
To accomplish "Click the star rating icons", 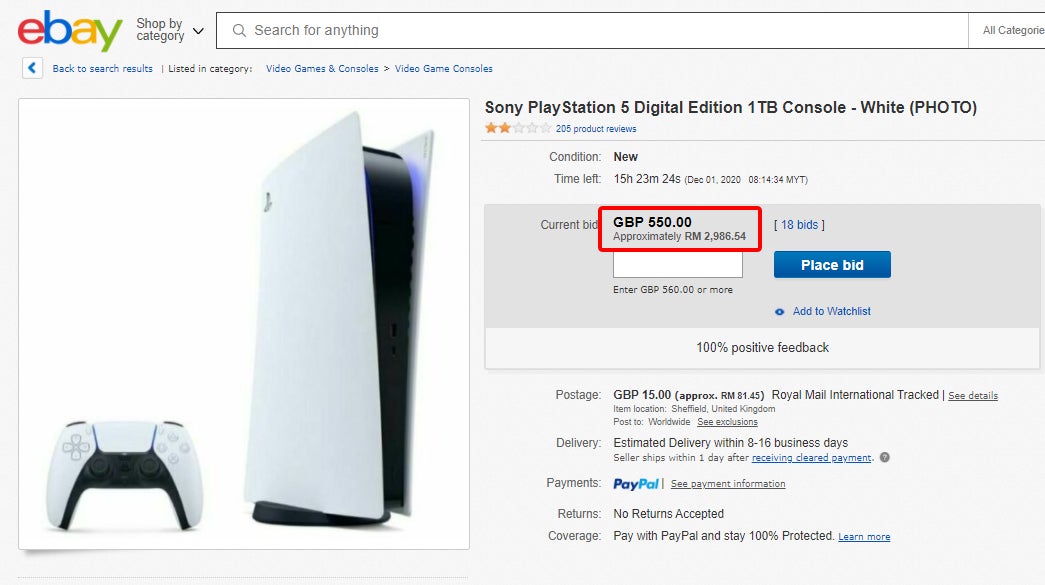I will [517, 128].
